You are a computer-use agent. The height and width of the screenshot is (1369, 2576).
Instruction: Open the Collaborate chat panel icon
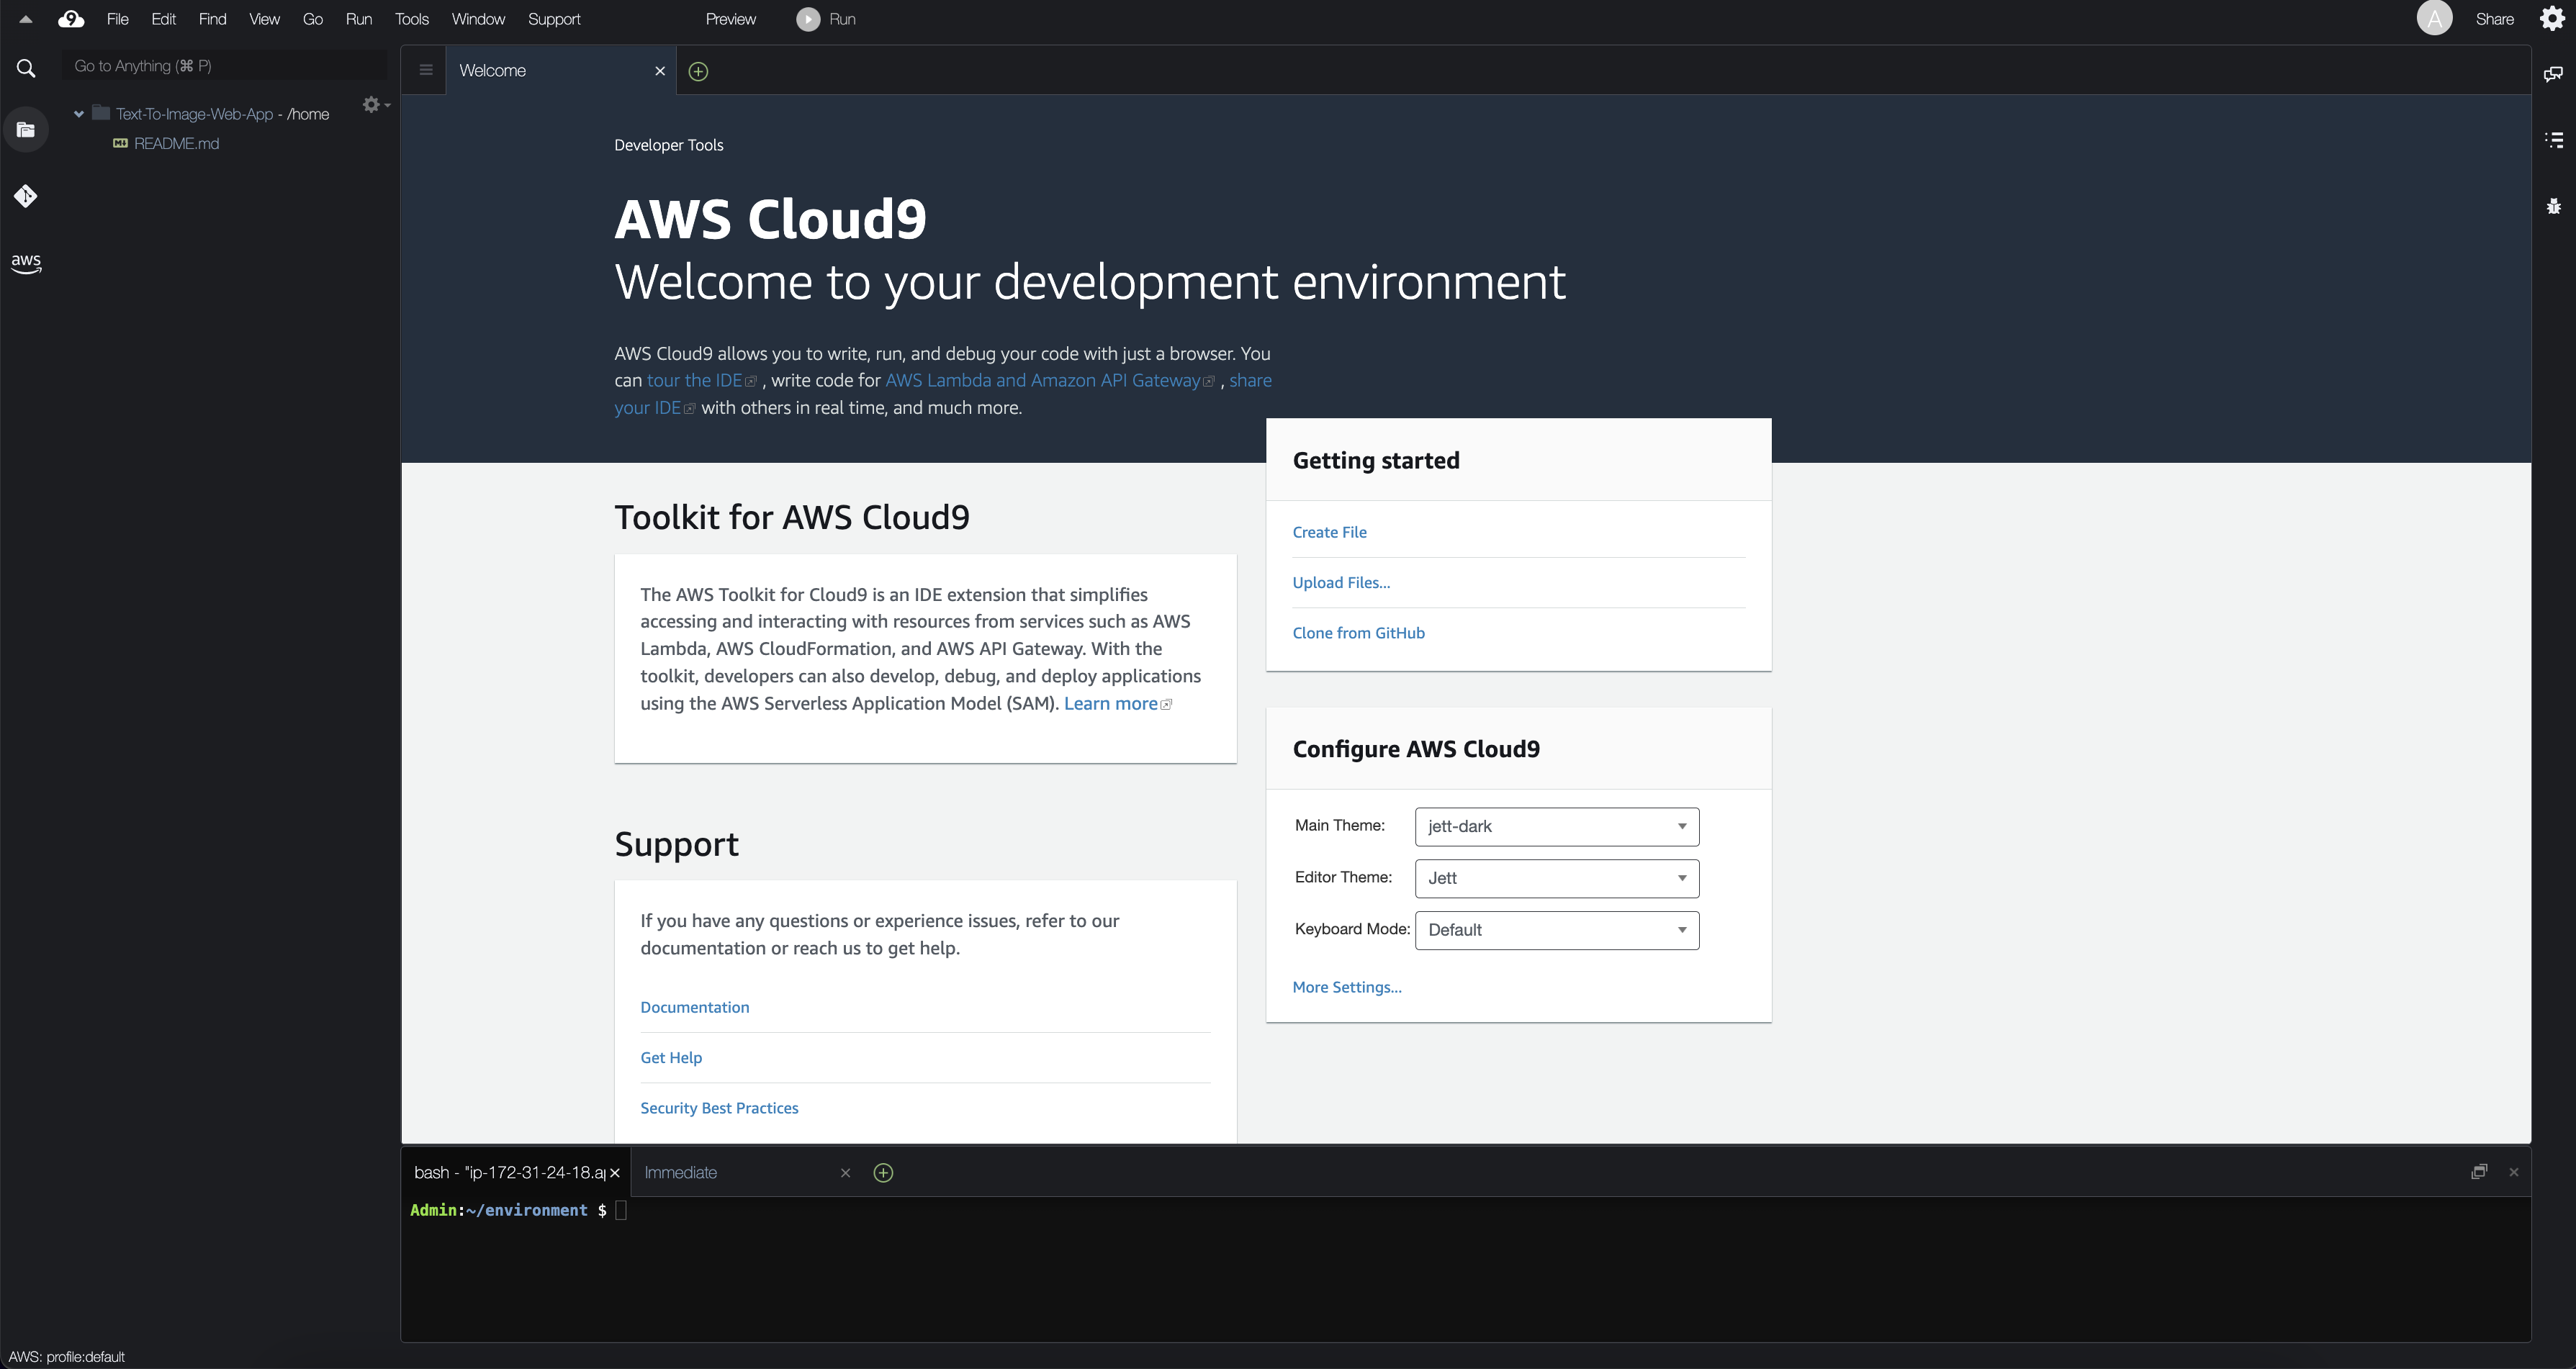point(2553,74)
